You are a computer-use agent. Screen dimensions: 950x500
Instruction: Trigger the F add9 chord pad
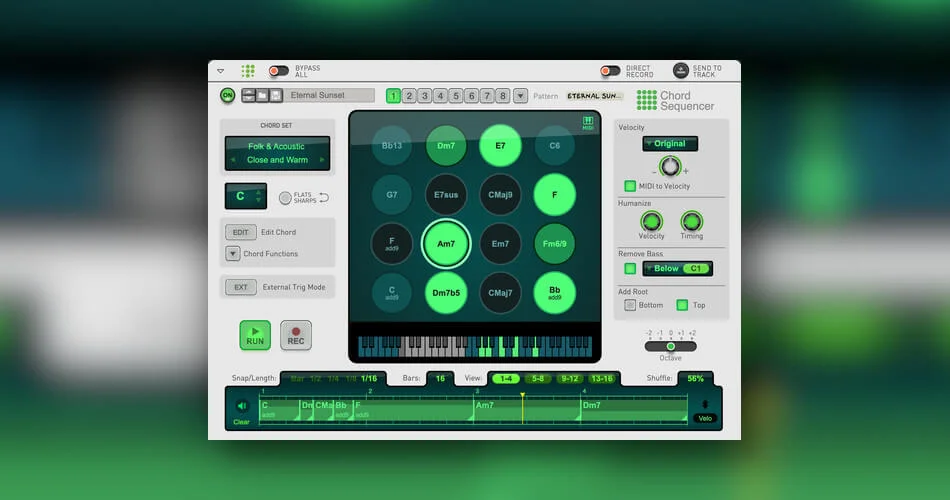392,244
